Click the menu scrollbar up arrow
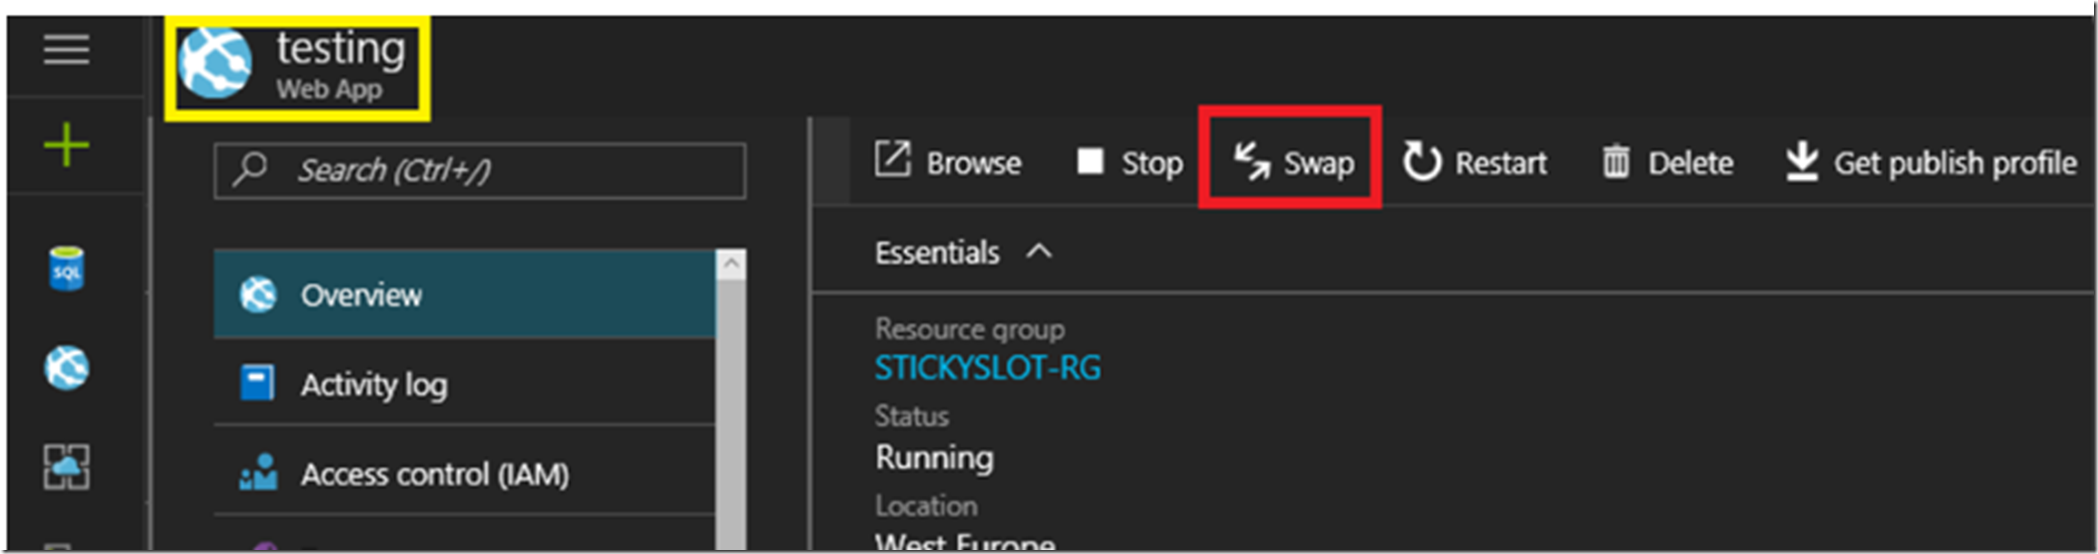Viewport: 2098px width, 554px height. click(x=731, y=264)
